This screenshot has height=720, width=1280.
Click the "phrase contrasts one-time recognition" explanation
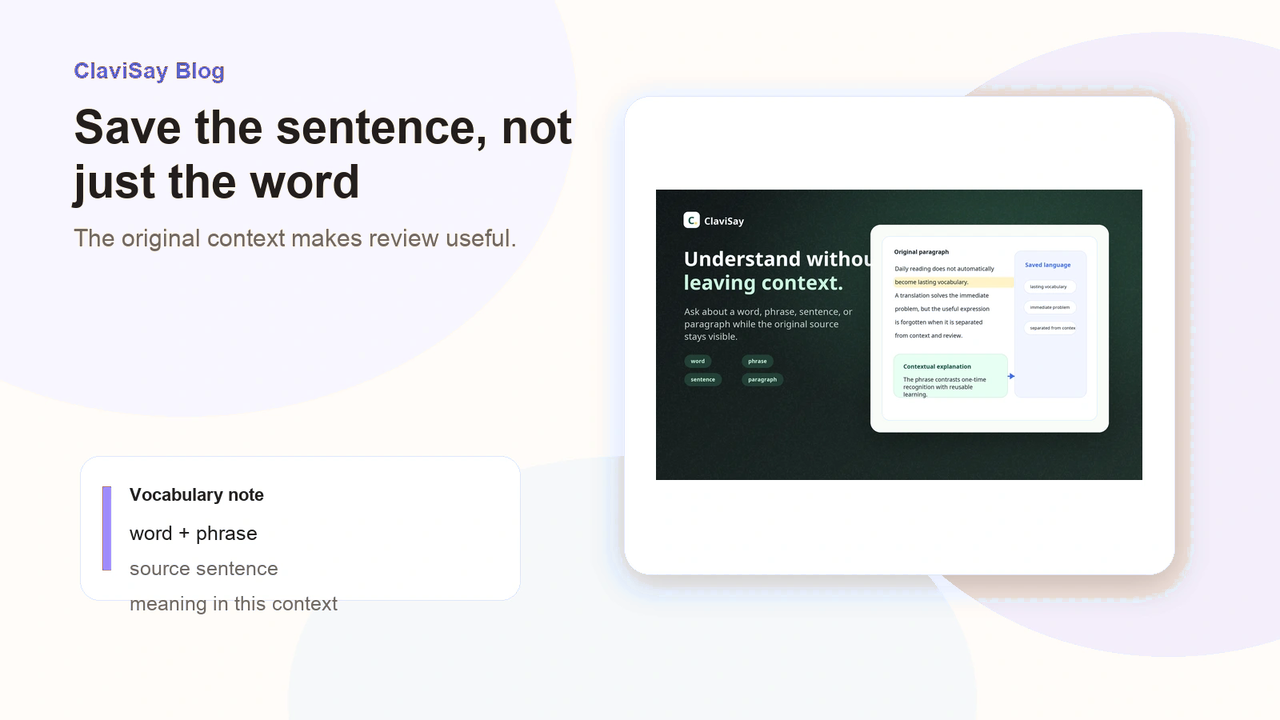pos(944,387)
